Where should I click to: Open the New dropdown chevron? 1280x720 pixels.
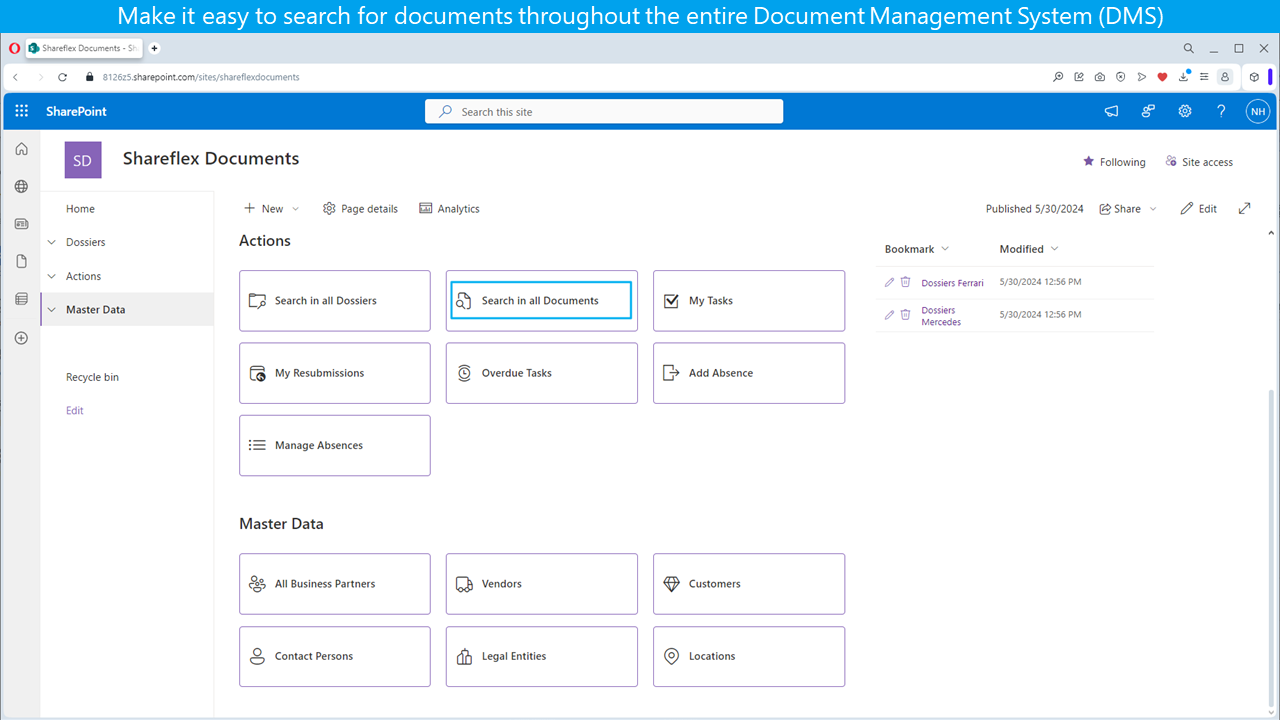(x=295, y=209)
